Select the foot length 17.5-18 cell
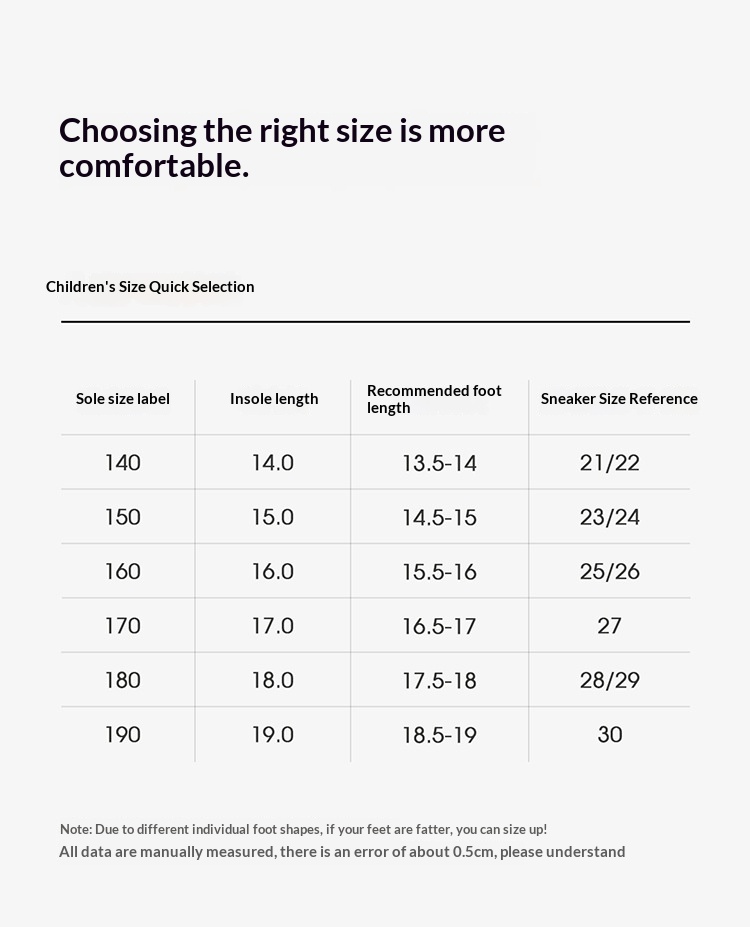The image size is (750, 927). pyautogui.click(x=439, y=680)
